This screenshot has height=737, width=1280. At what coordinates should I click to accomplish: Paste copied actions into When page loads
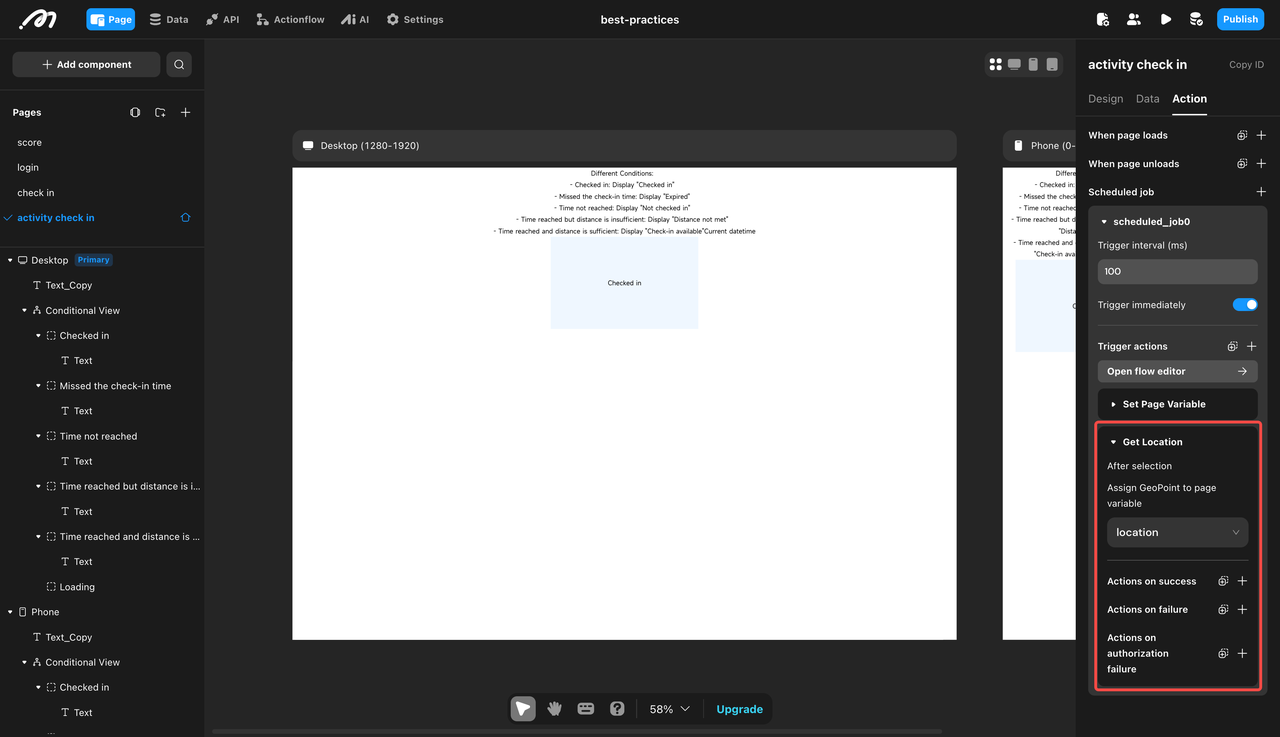[x=1242, y=136]
